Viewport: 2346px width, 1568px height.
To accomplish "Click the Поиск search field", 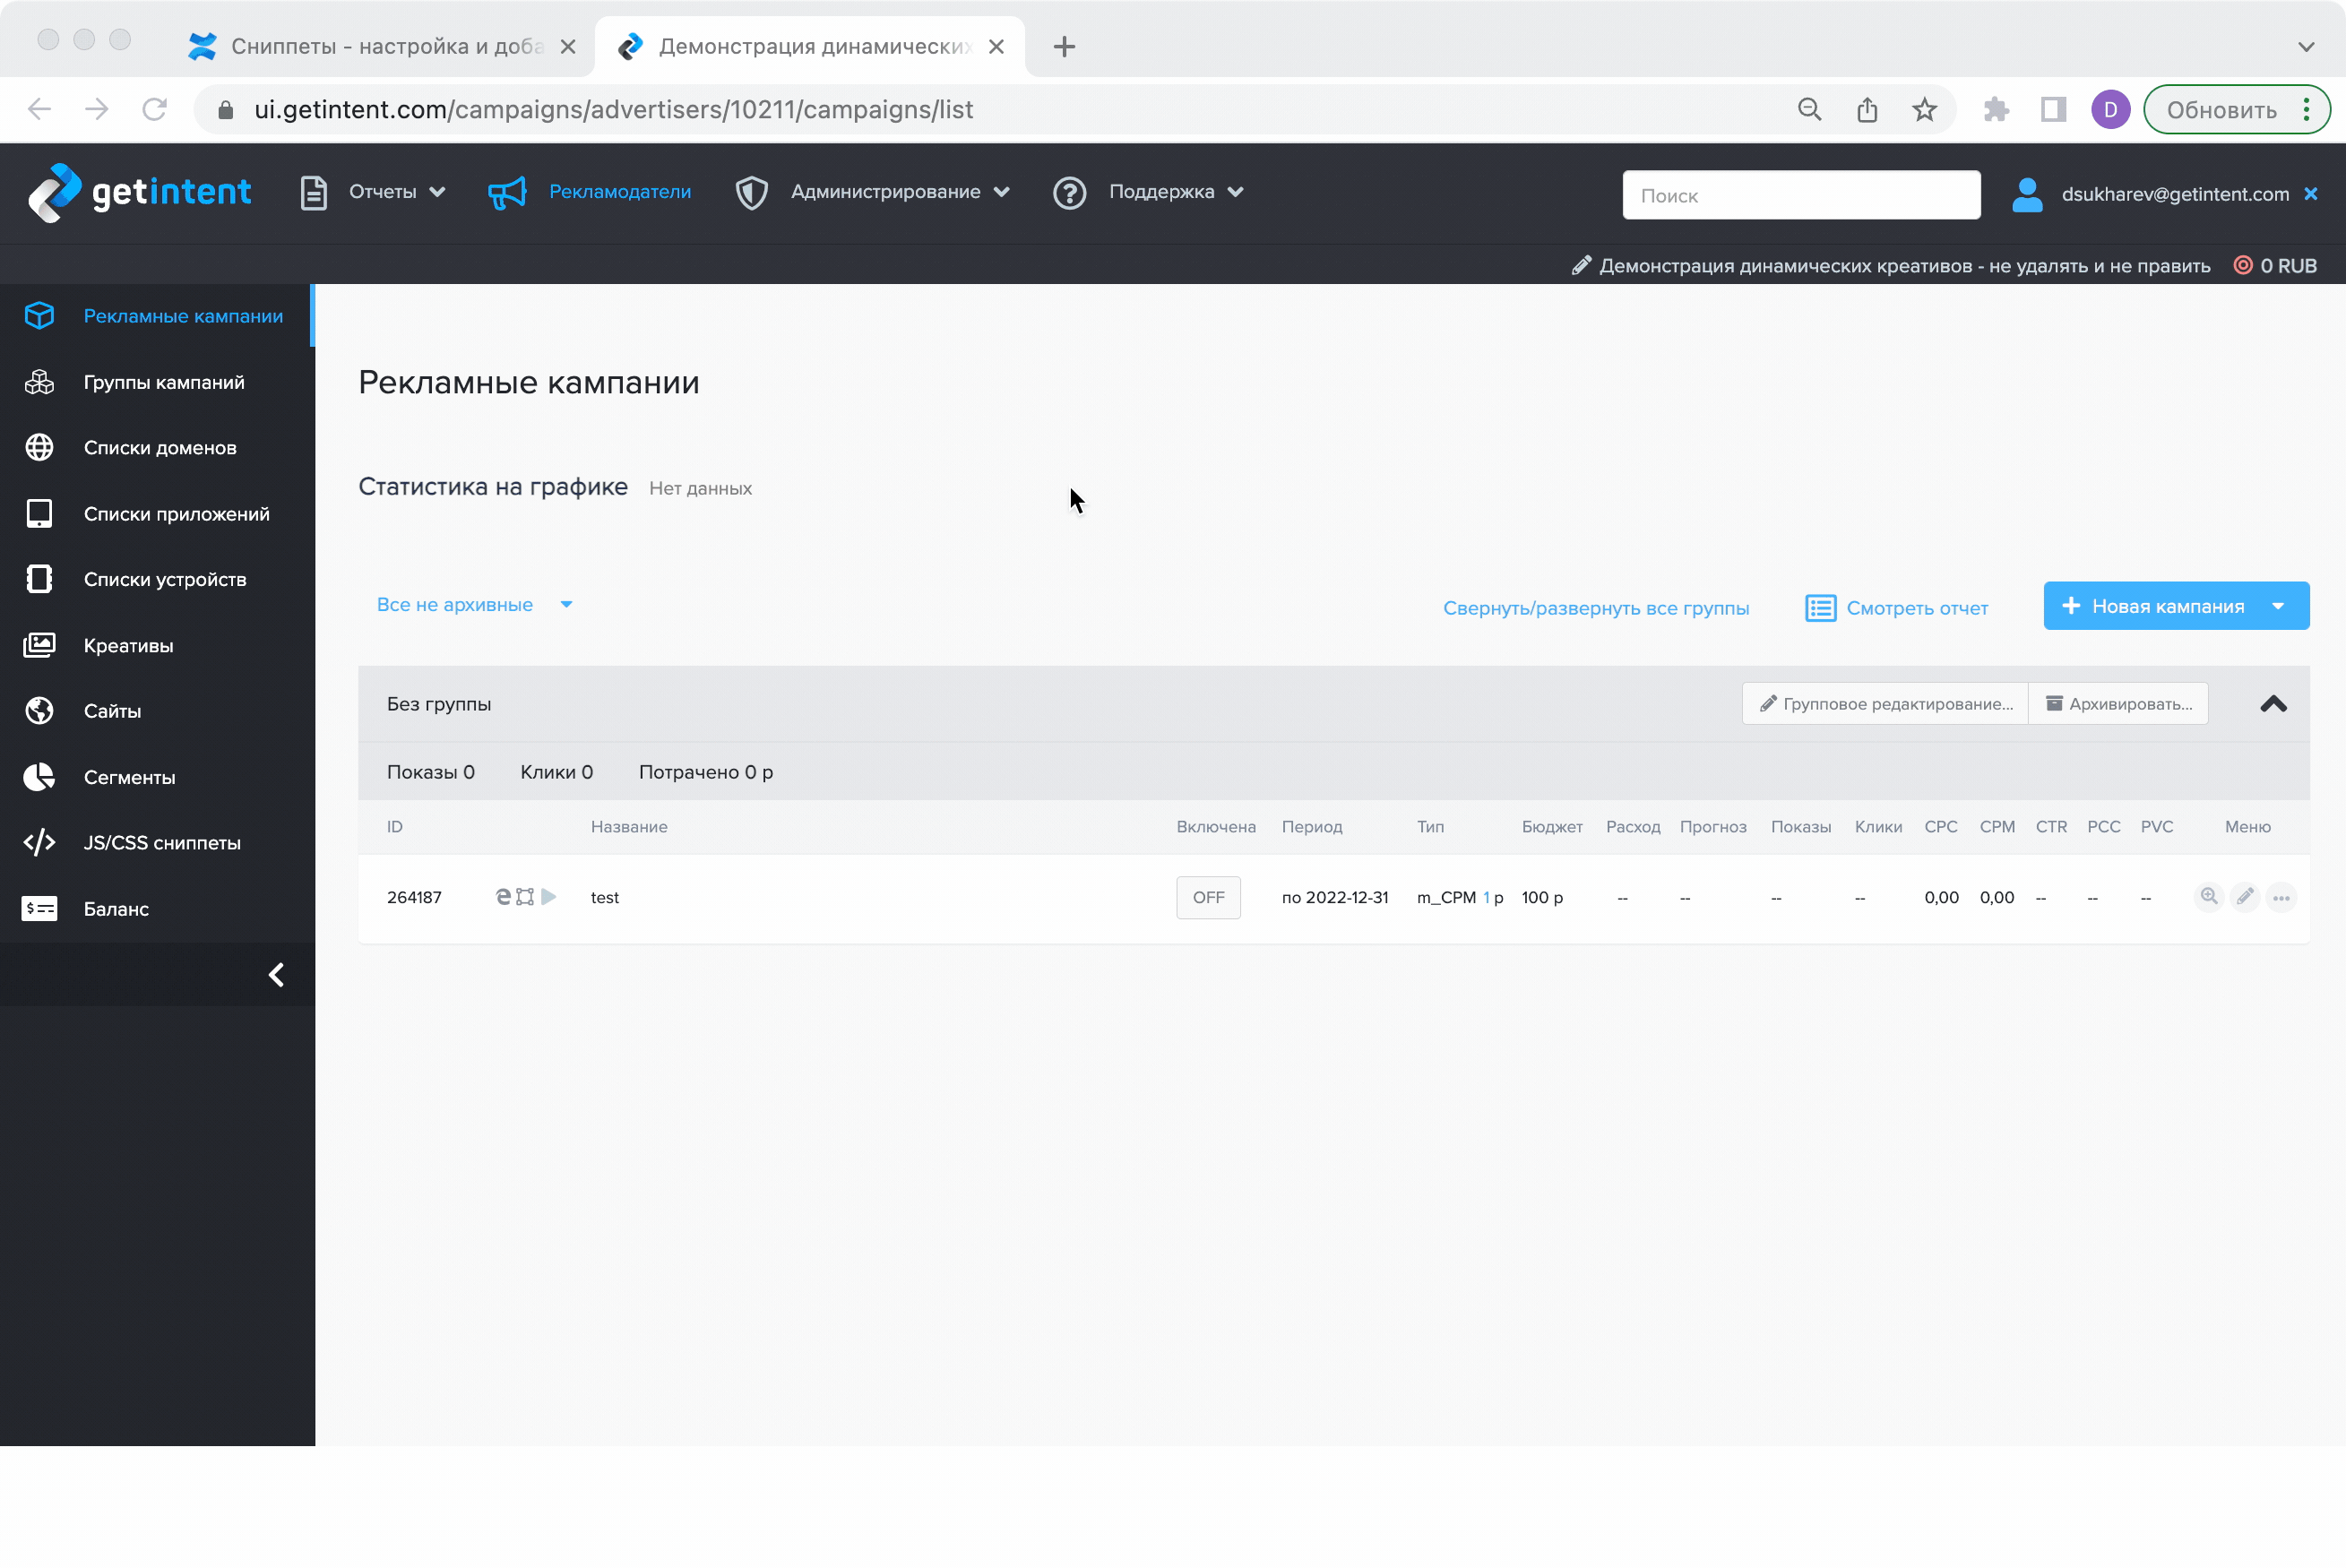I will pyautogui.click(x=1800, y=196).
